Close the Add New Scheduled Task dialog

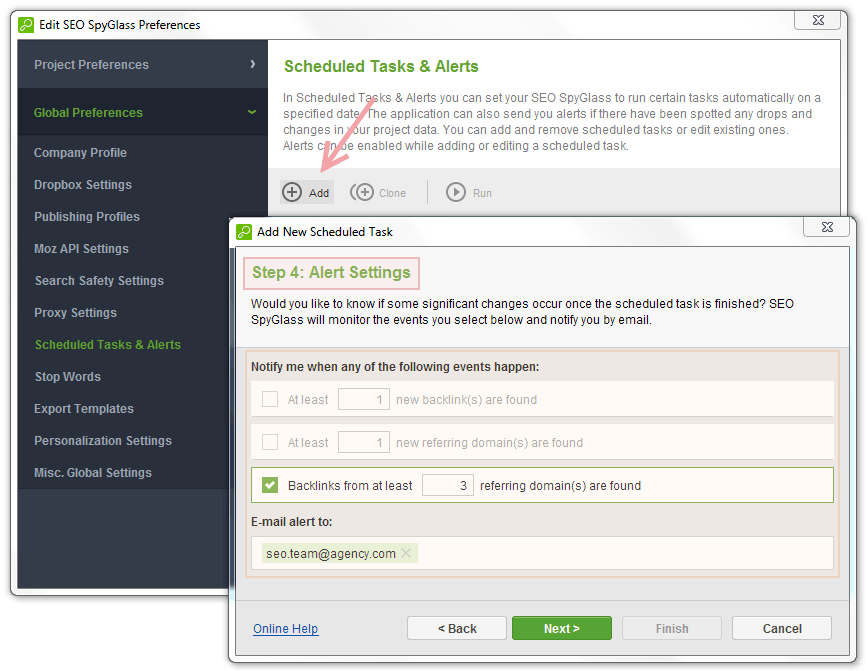coord(827,226)
